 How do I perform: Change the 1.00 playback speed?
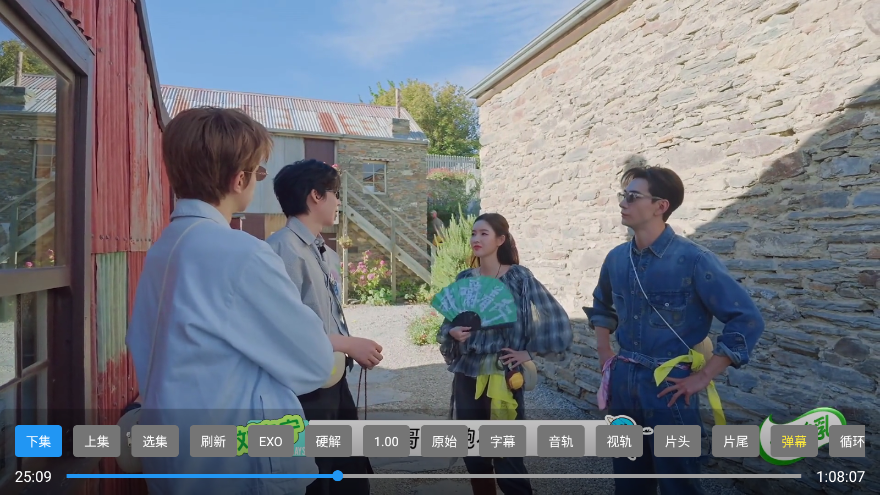click(386, 441)
